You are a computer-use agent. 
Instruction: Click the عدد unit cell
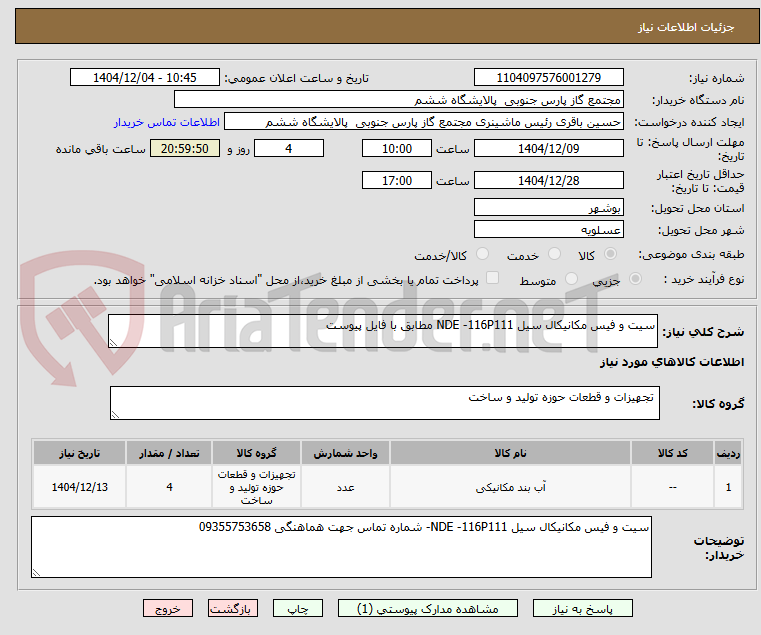pos(345,487)
